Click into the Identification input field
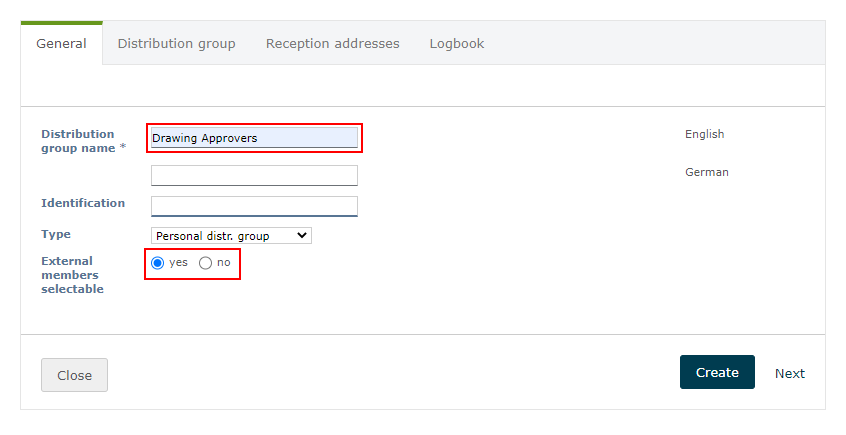846x435 pixels. 254,206
